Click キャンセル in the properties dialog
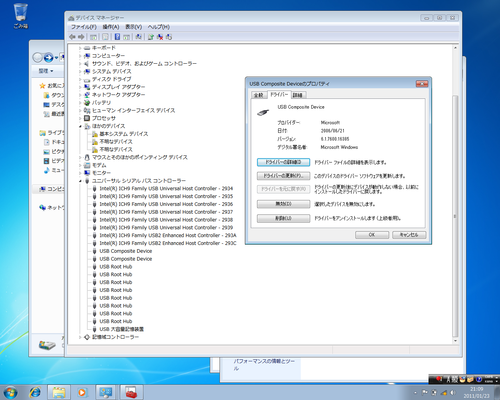The image size is (500, 400). [x=409, y=235]
